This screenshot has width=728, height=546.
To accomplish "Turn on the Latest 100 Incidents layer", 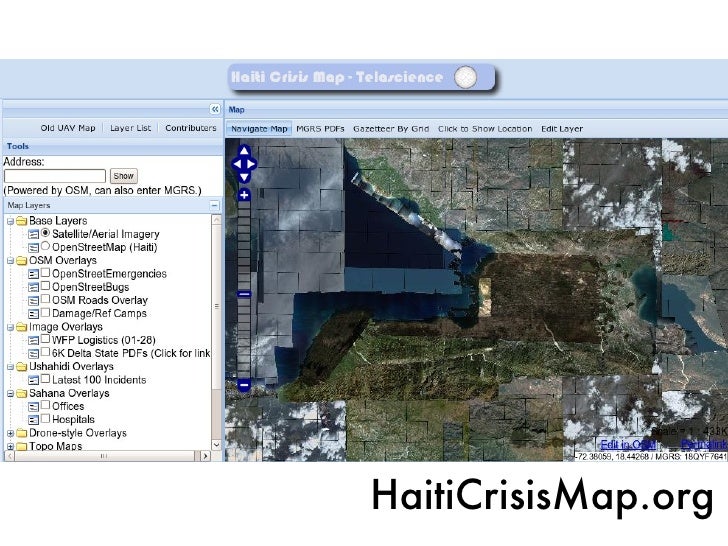I will [x=46, y=380].
